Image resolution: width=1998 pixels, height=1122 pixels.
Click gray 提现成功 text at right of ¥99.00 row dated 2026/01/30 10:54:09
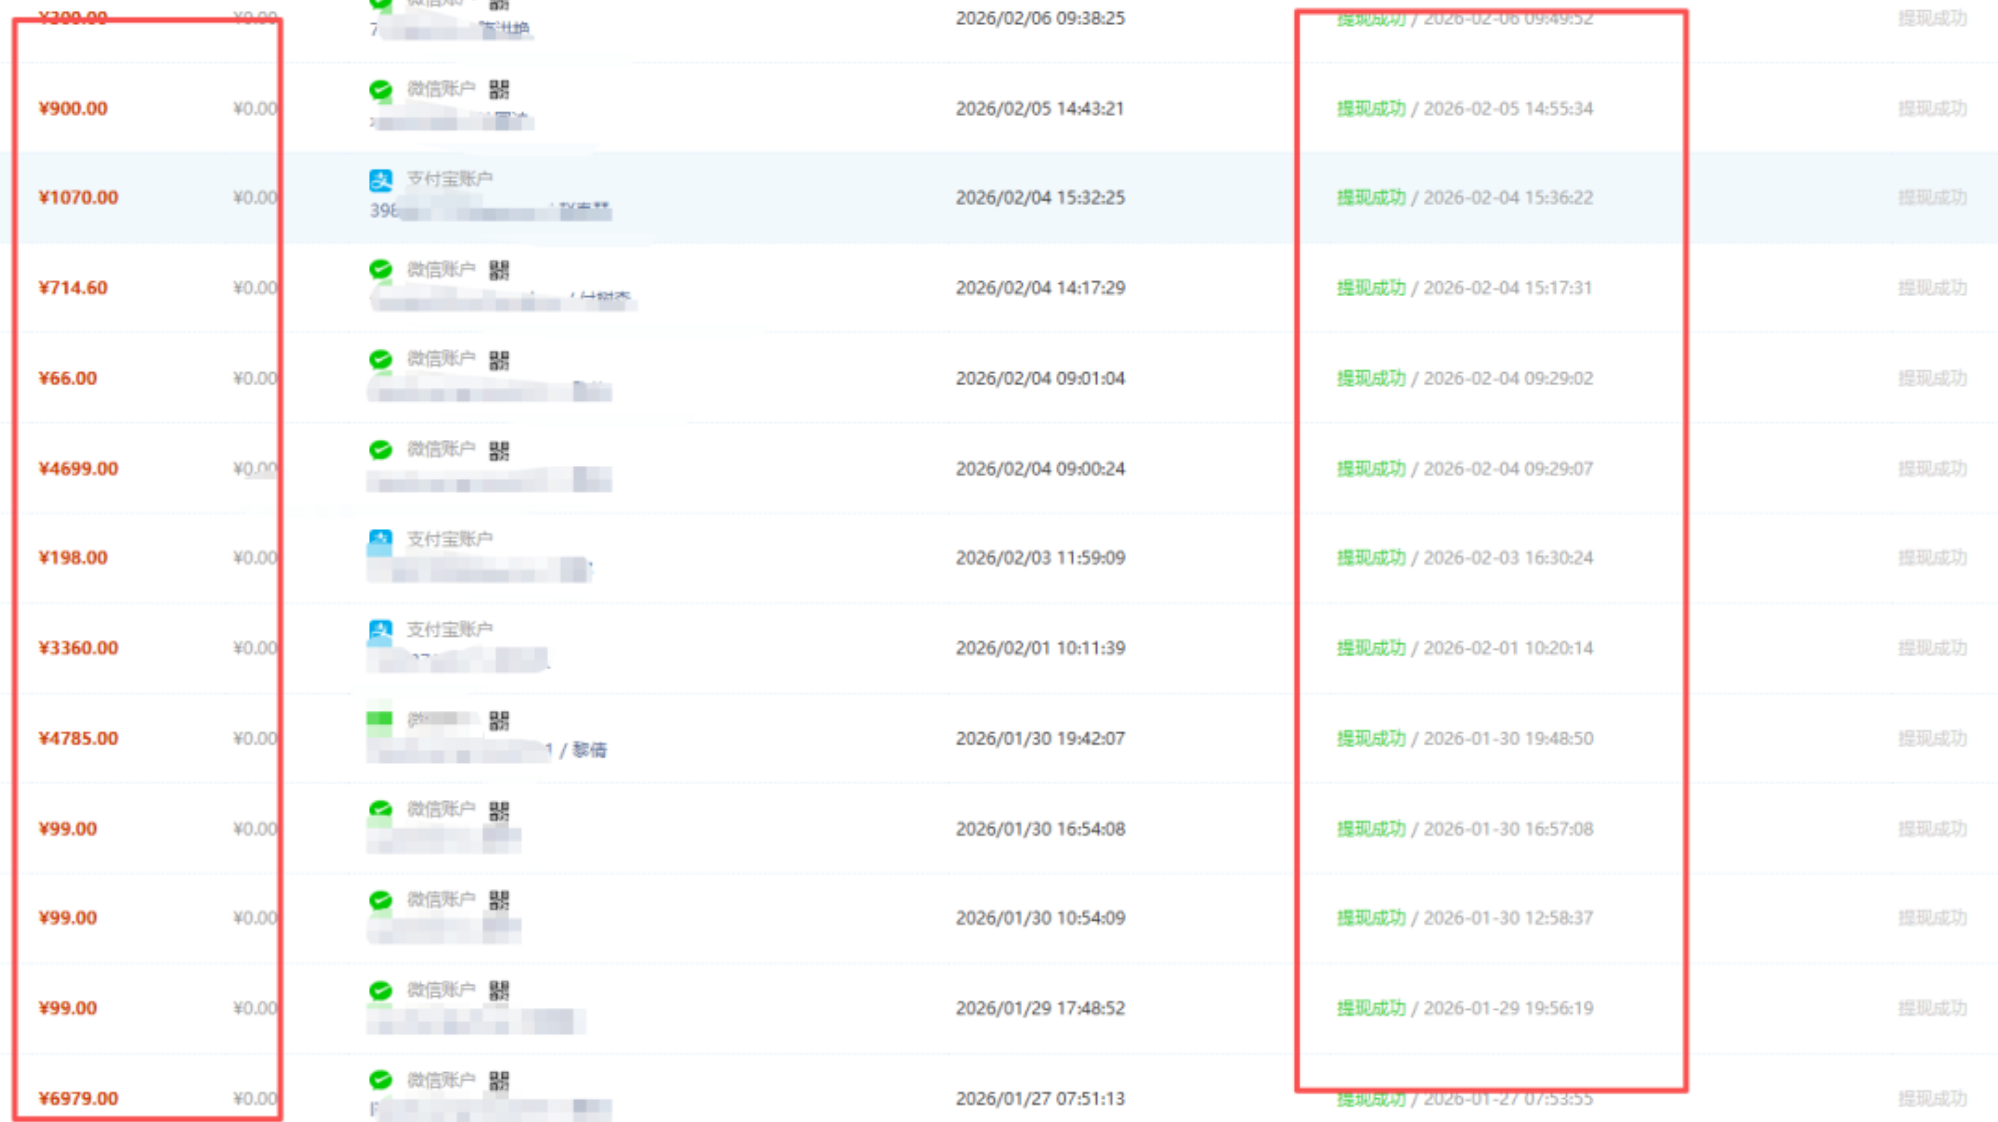[1931, 918]
